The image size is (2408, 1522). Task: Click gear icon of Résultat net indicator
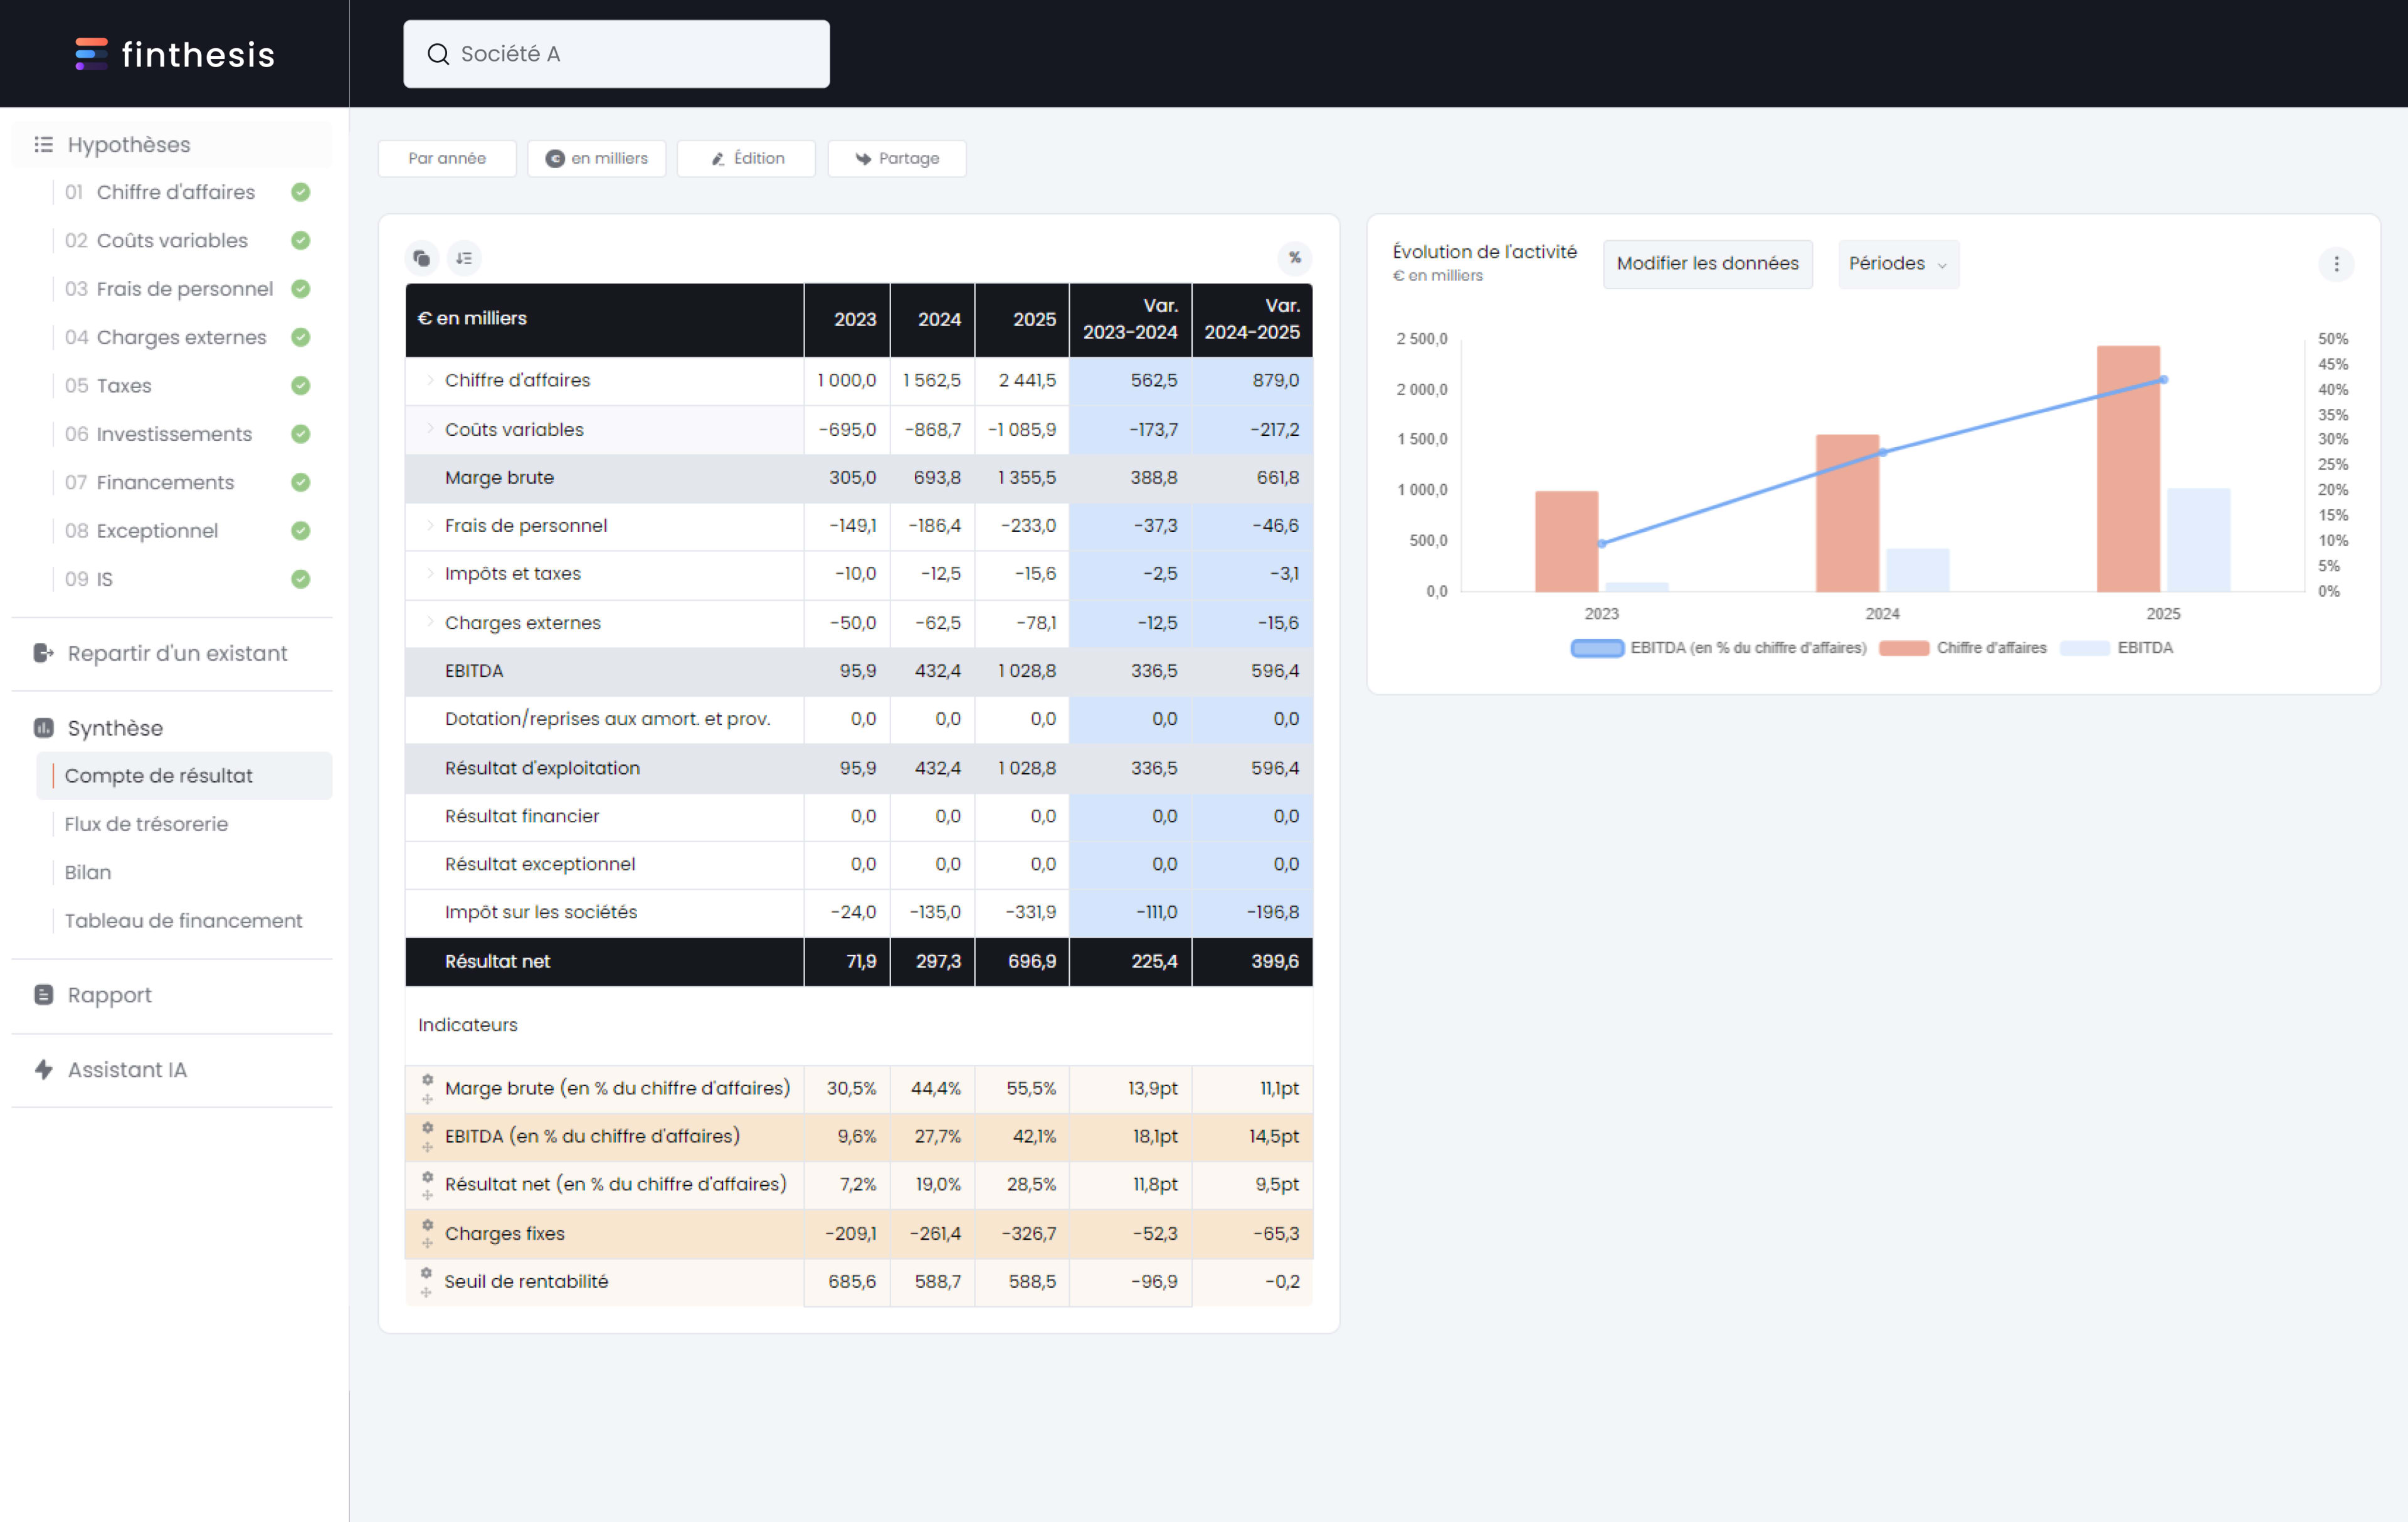click(427, 1176)
